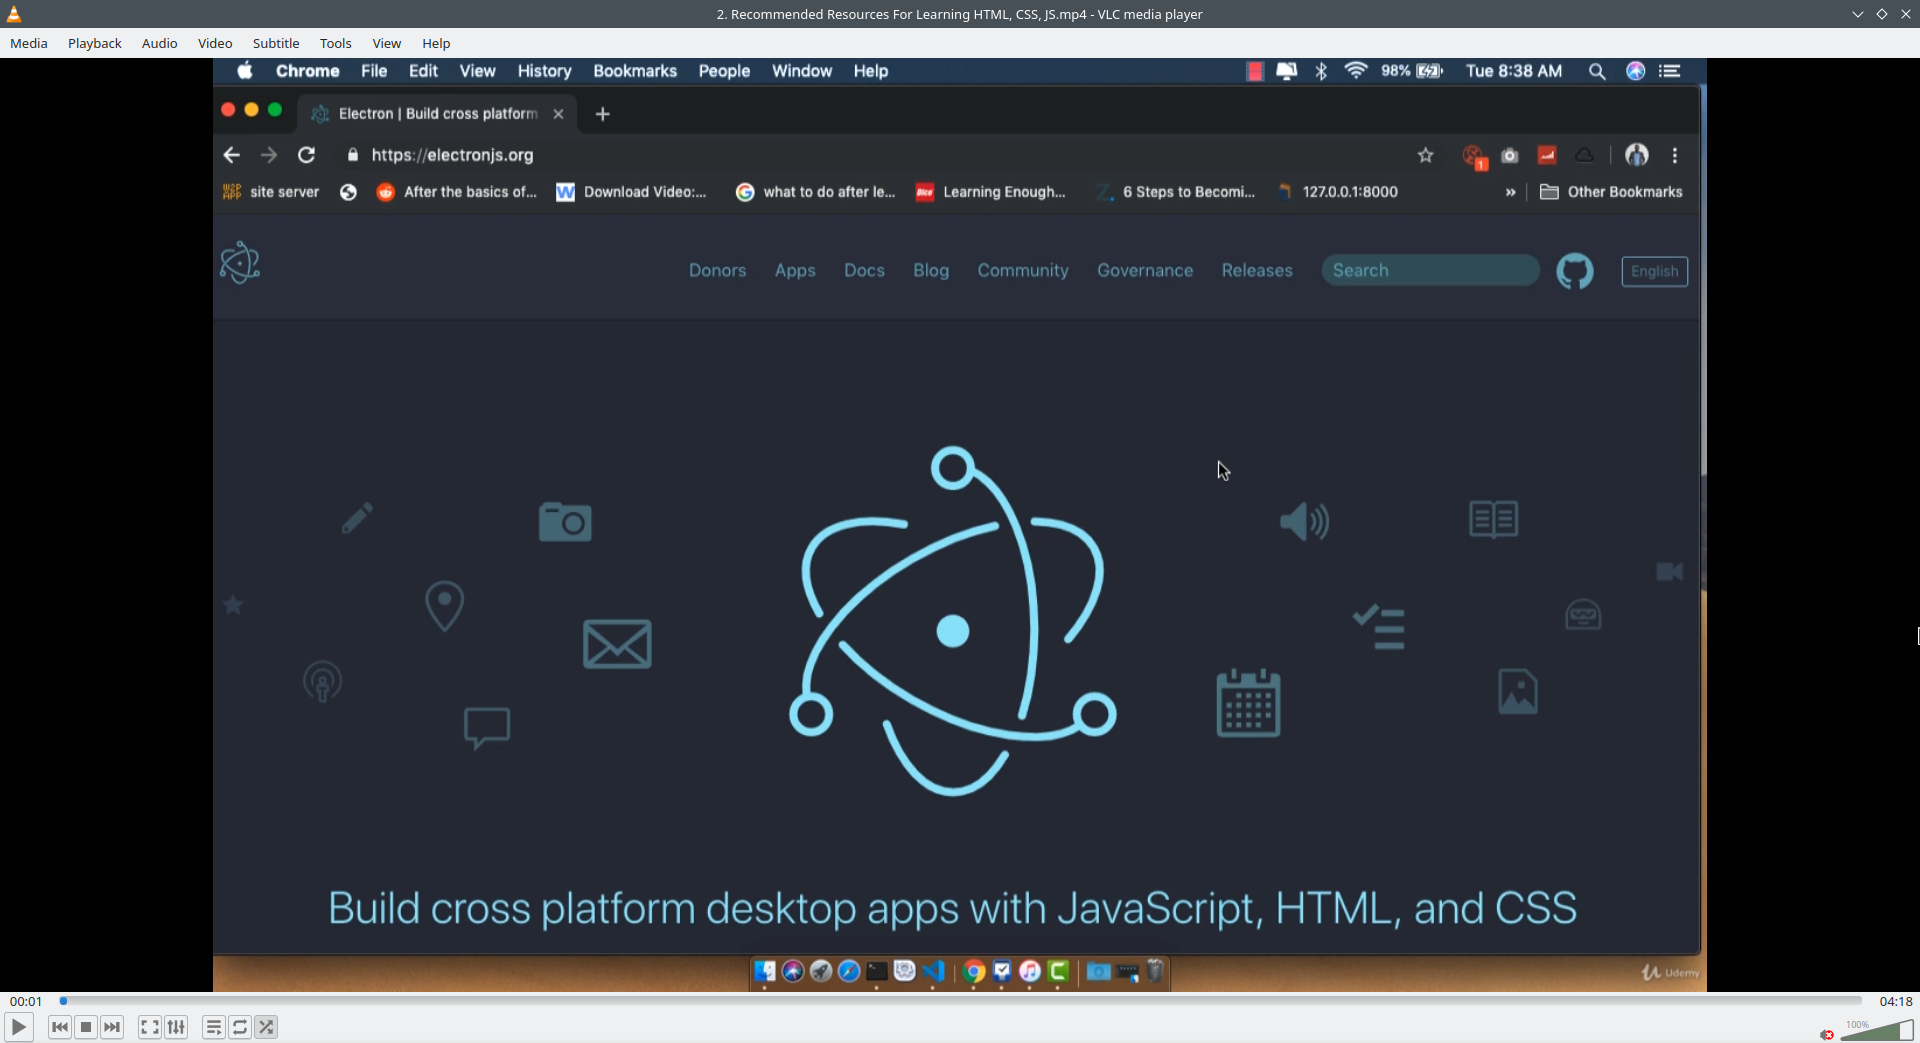Open a new Chrome tab
1920x1043 pixels.
click(602, 114)
